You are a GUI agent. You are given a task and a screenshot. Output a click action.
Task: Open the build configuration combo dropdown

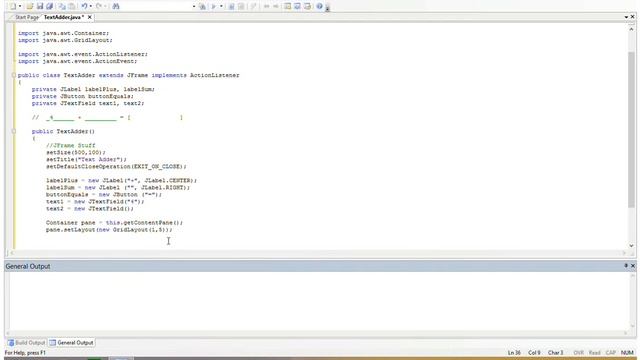pyautogui.click(x=194, y=6)
